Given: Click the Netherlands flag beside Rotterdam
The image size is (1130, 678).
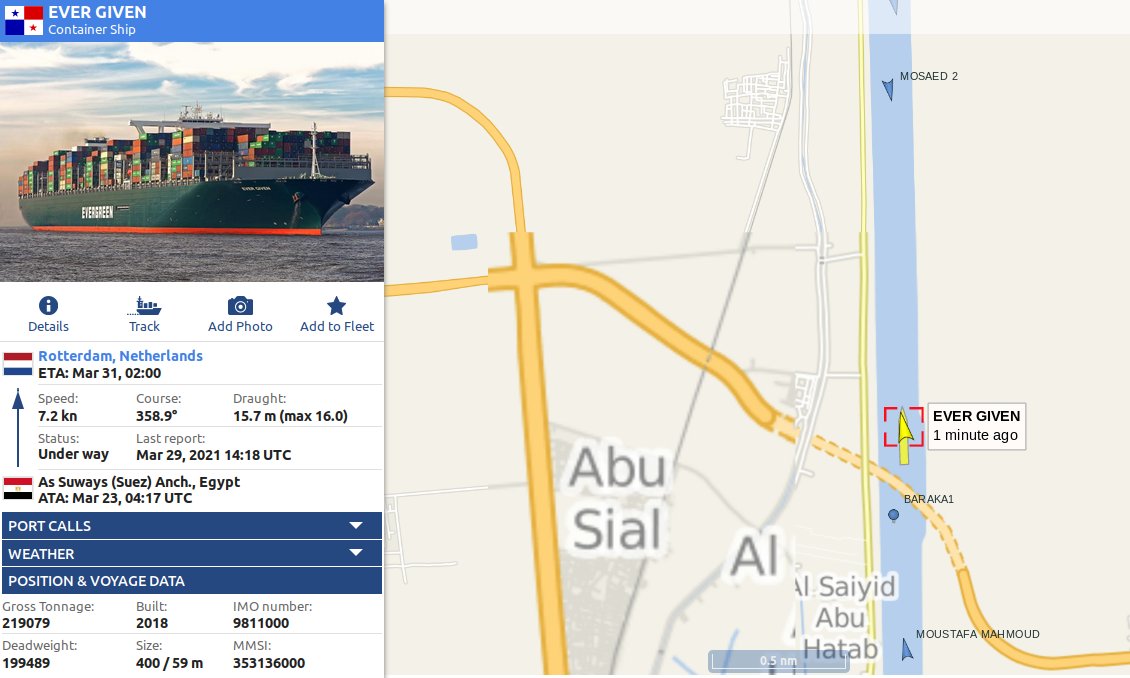Looking at the screenshot, I should [18, 364].
